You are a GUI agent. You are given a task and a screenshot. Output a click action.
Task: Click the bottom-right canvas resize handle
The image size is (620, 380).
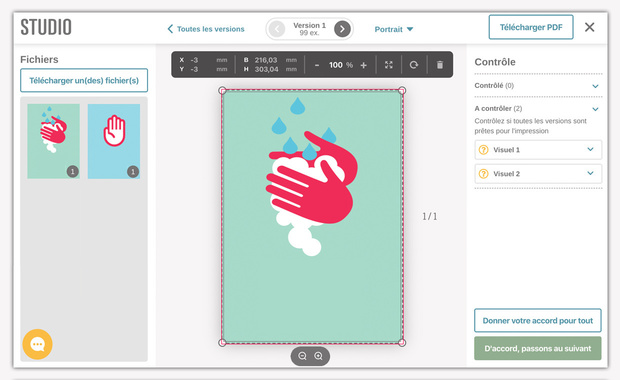[402, 342]
